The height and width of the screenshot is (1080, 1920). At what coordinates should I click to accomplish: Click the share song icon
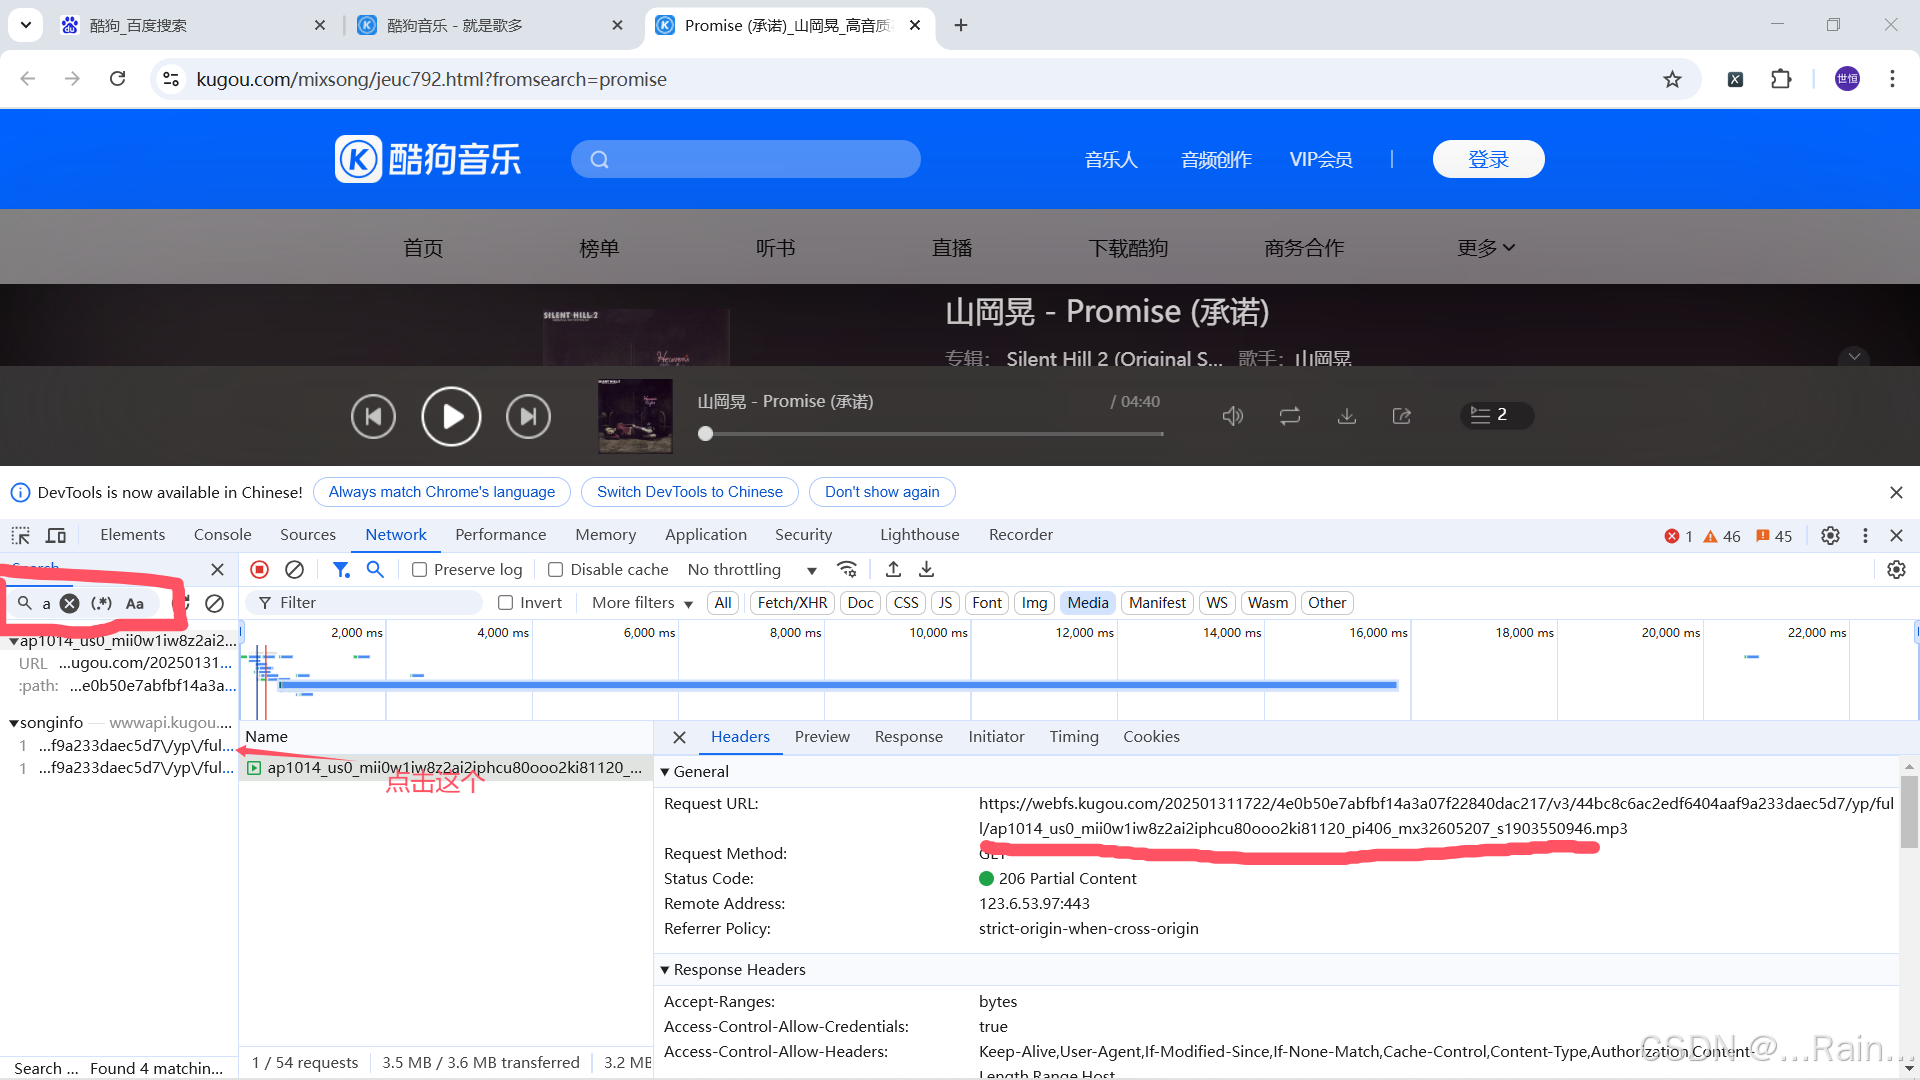(x=1402, y=416)
